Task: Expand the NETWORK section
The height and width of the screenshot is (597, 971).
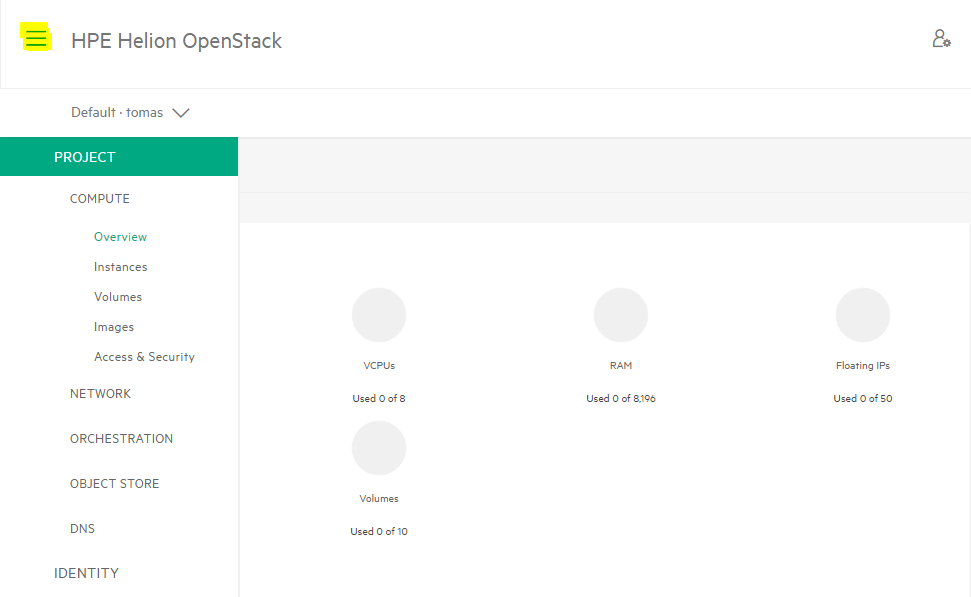Action: tap(100, 394)
